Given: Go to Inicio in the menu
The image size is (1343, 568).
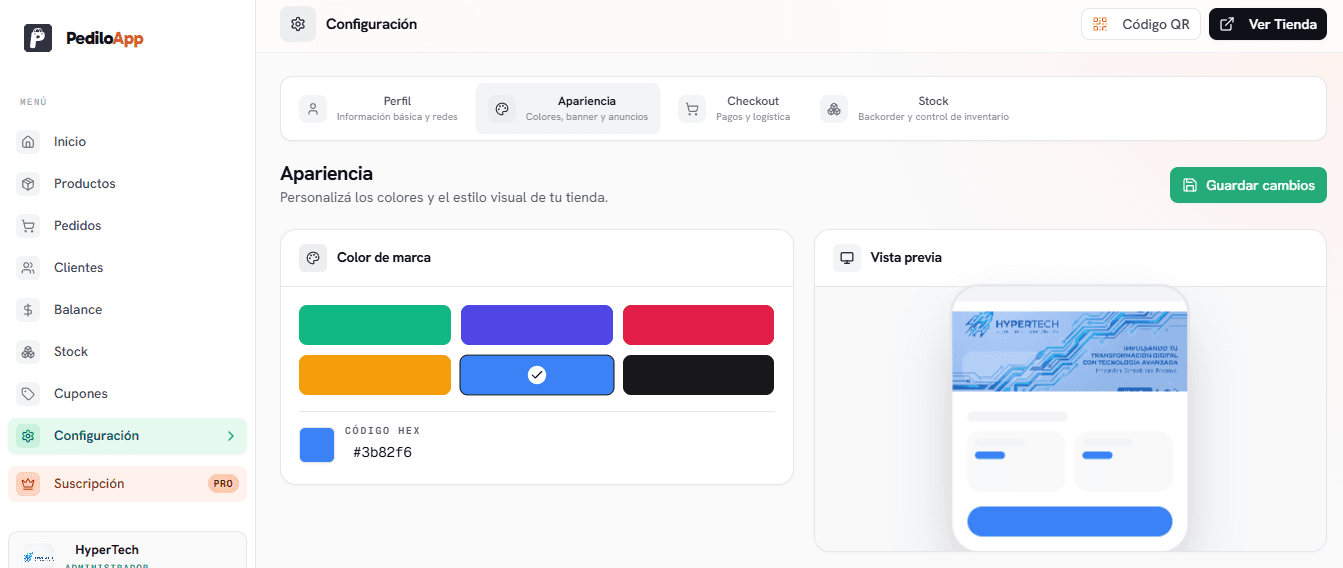Looking at the screenshot, I should pyautogui.click(x=127, y=142).
